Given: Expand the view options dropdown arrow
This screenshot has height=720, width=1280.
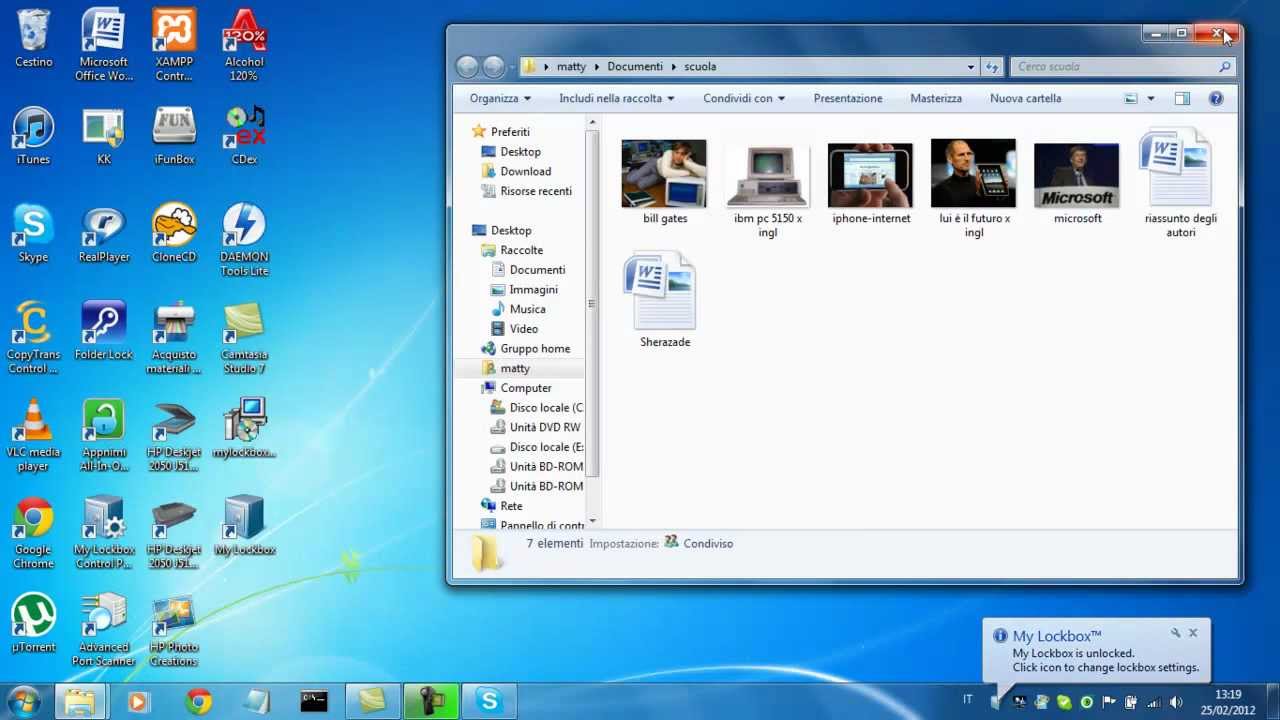Looking at the screenshot, I should tap(1151, 98).
